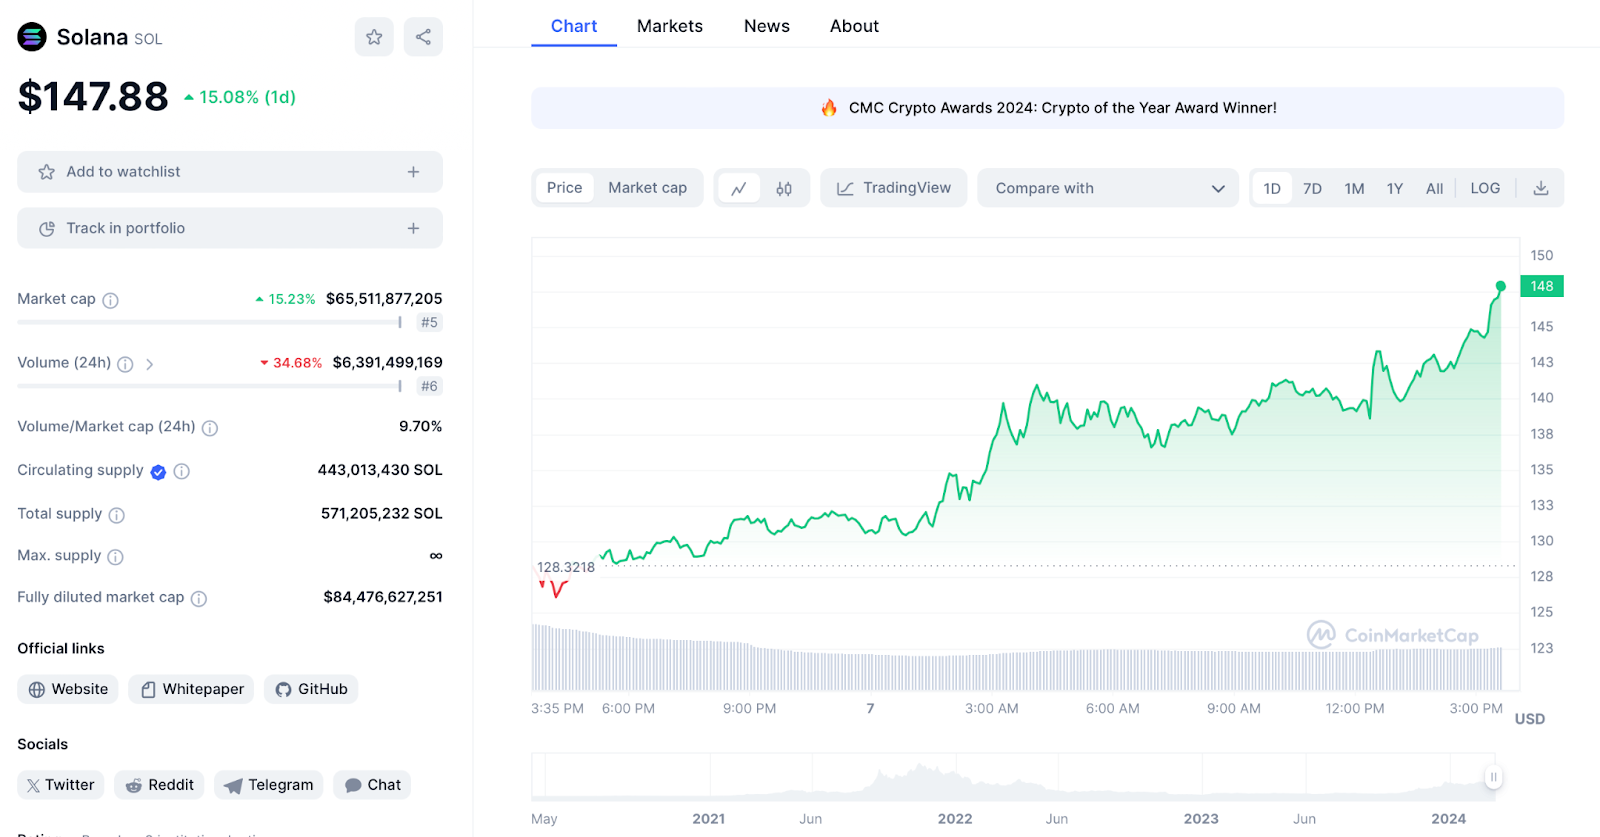Click the Circulating supply info icon

(x=181, y=471)
